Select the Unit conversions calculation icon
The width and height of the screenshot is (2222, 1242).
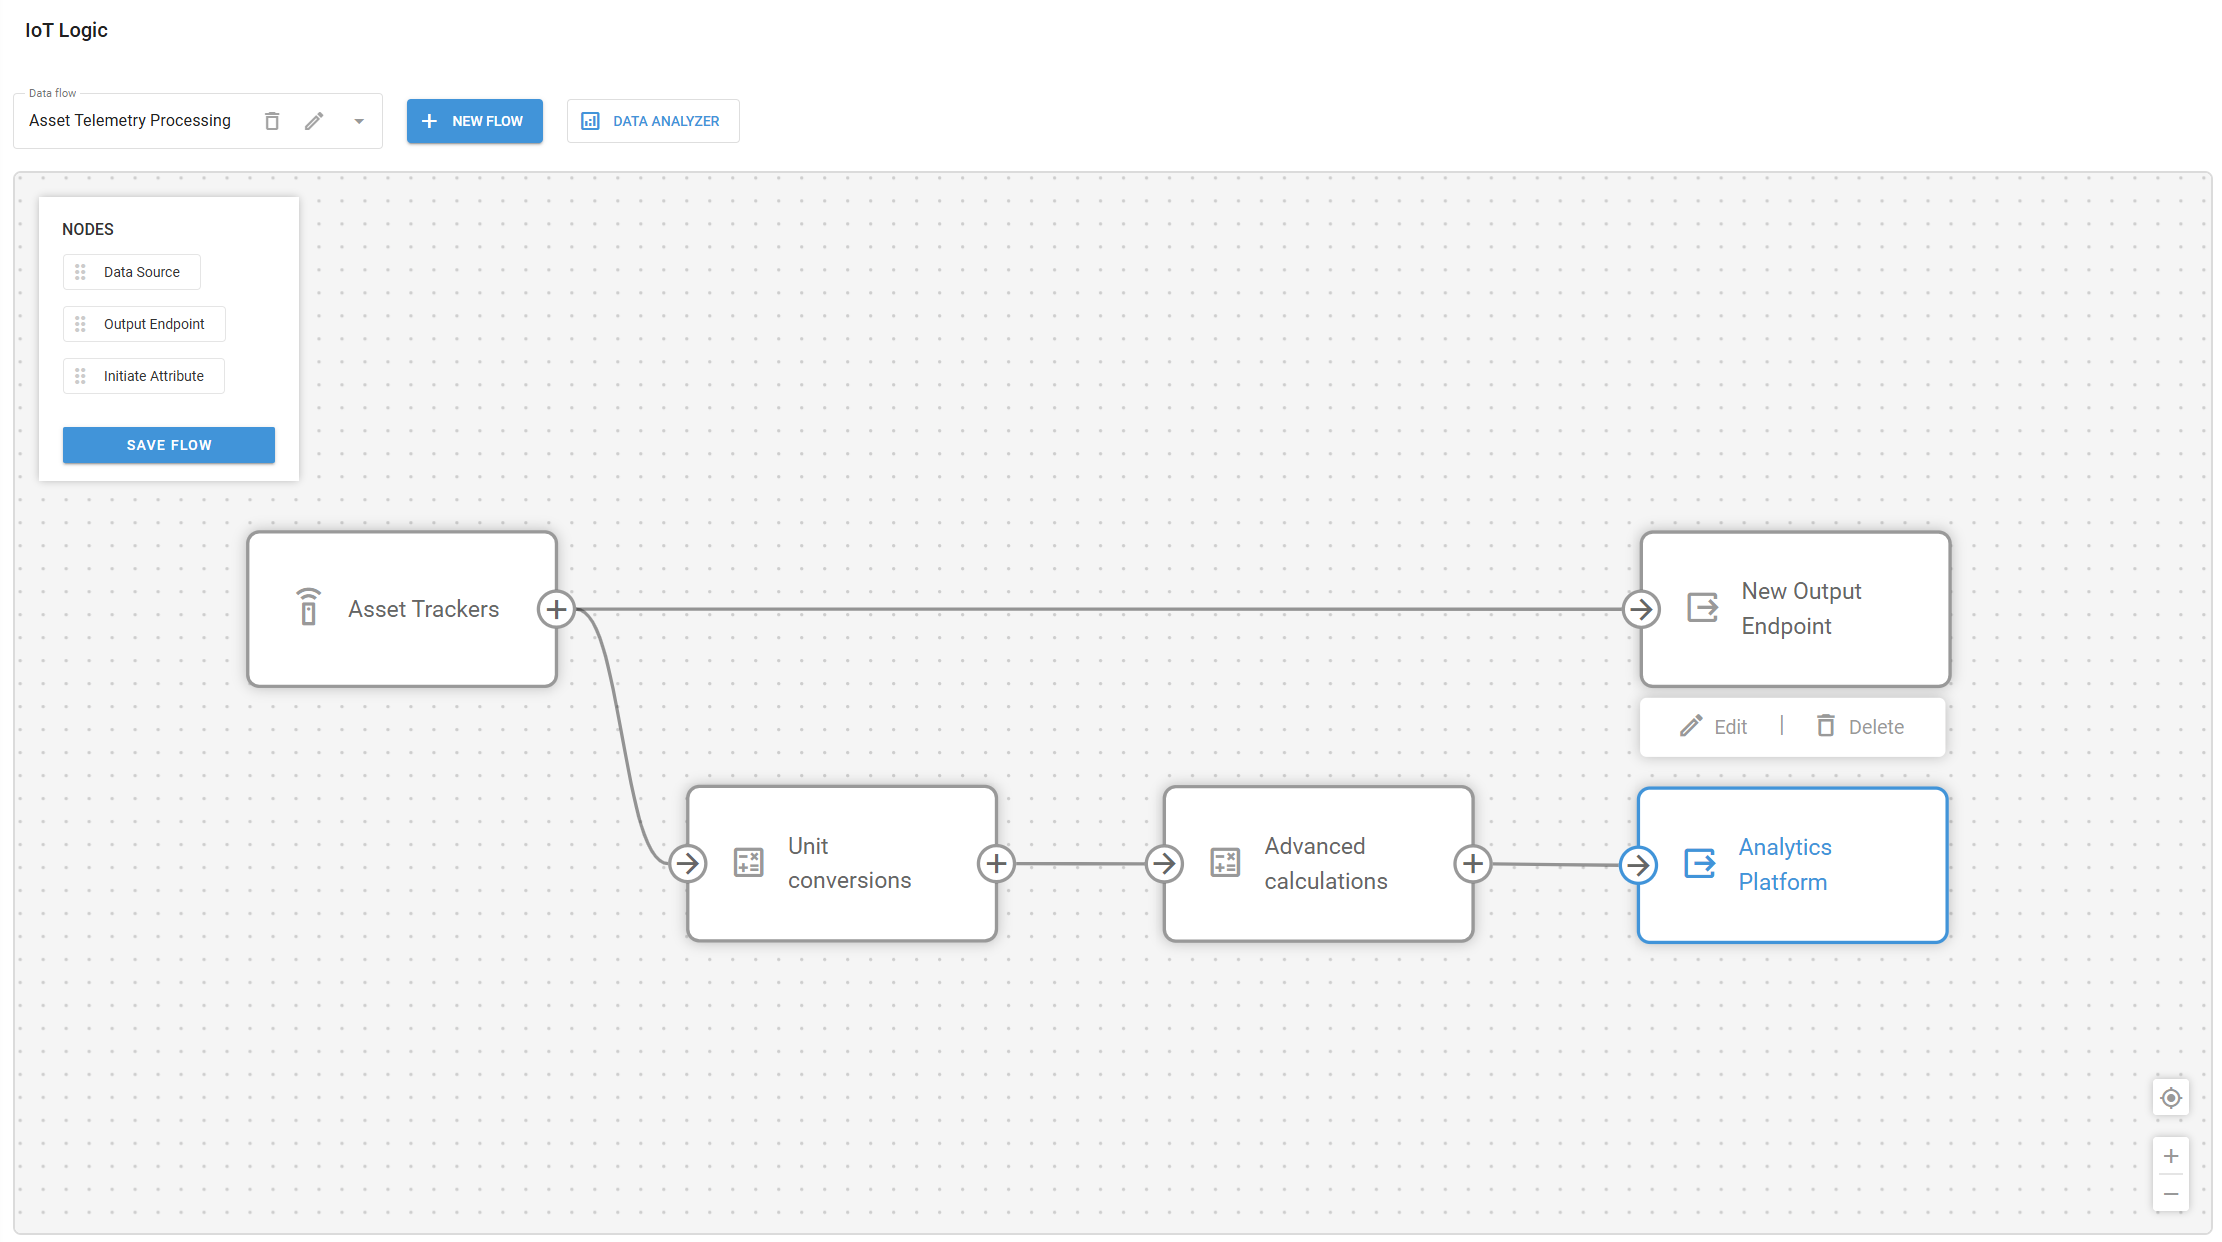747,862
